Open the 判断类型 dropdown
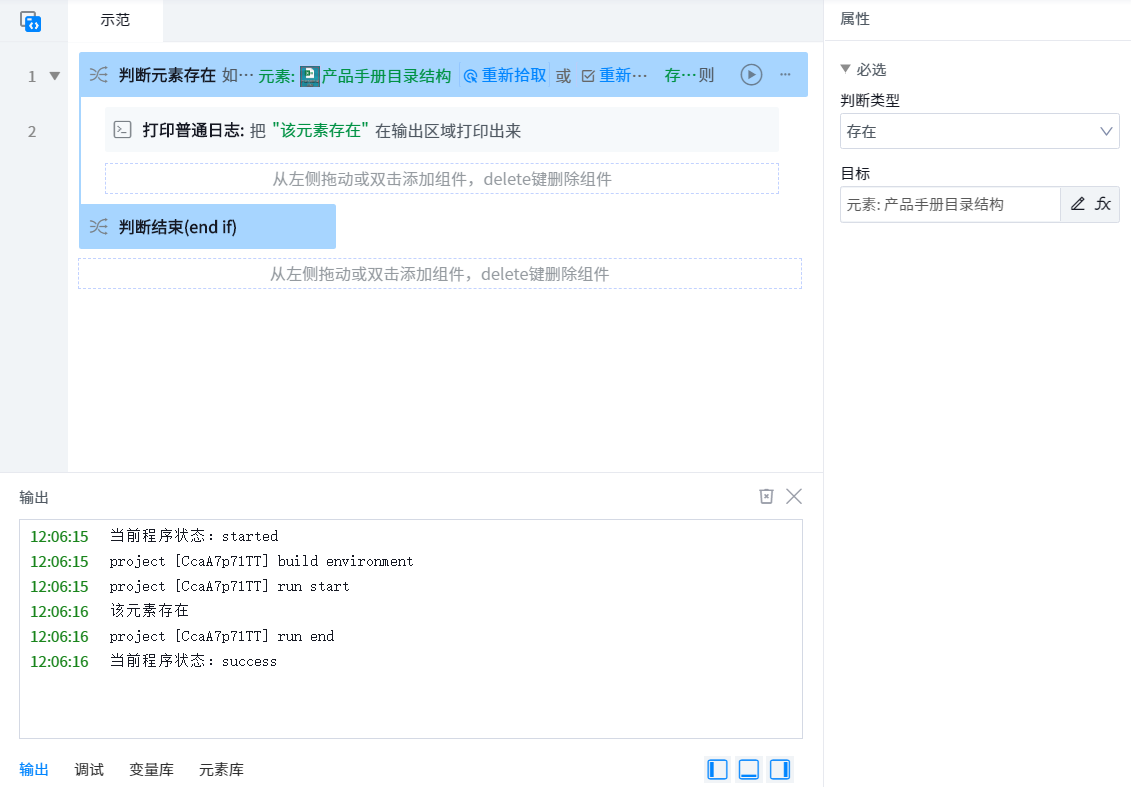Screen dimensions: 1131x787 coord(979,131)
